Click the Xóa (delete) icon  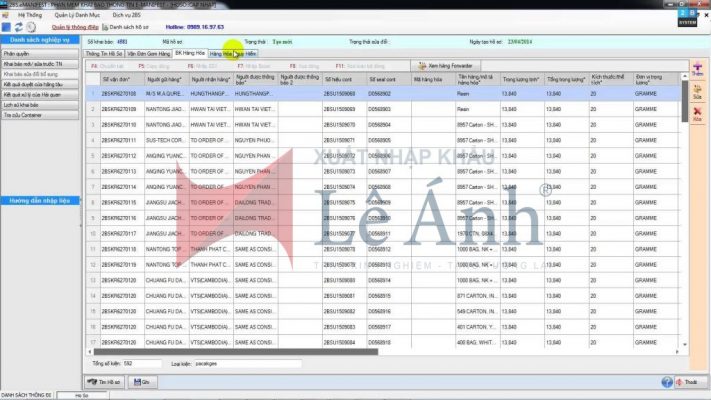pos(697,114)
